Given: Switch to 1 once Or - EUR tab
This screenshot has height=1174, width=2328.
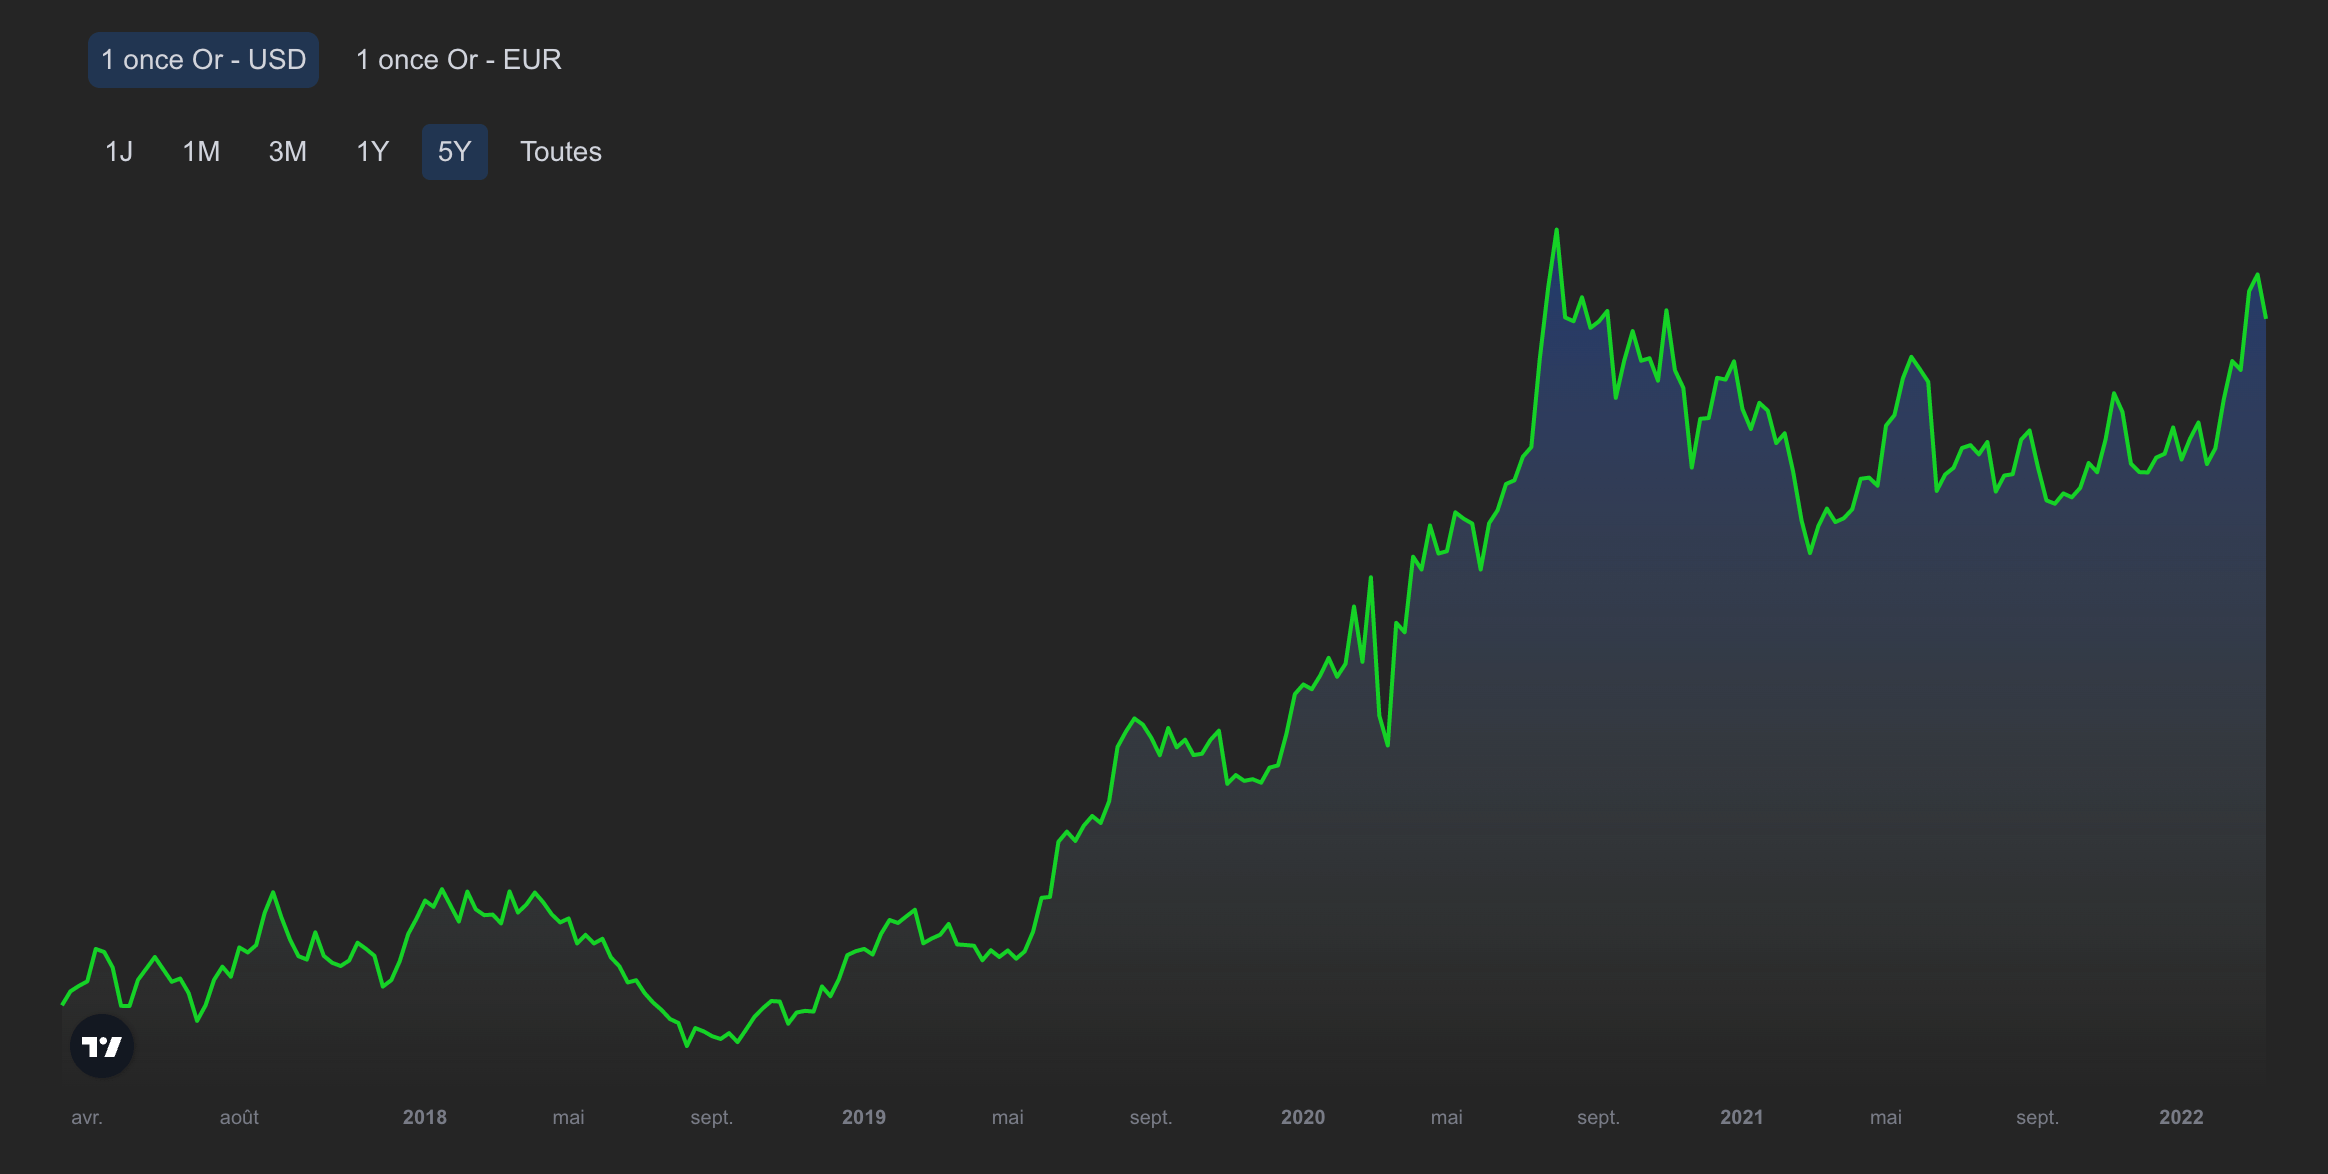Looking at the screenshot, I should [x=458, y=60].
